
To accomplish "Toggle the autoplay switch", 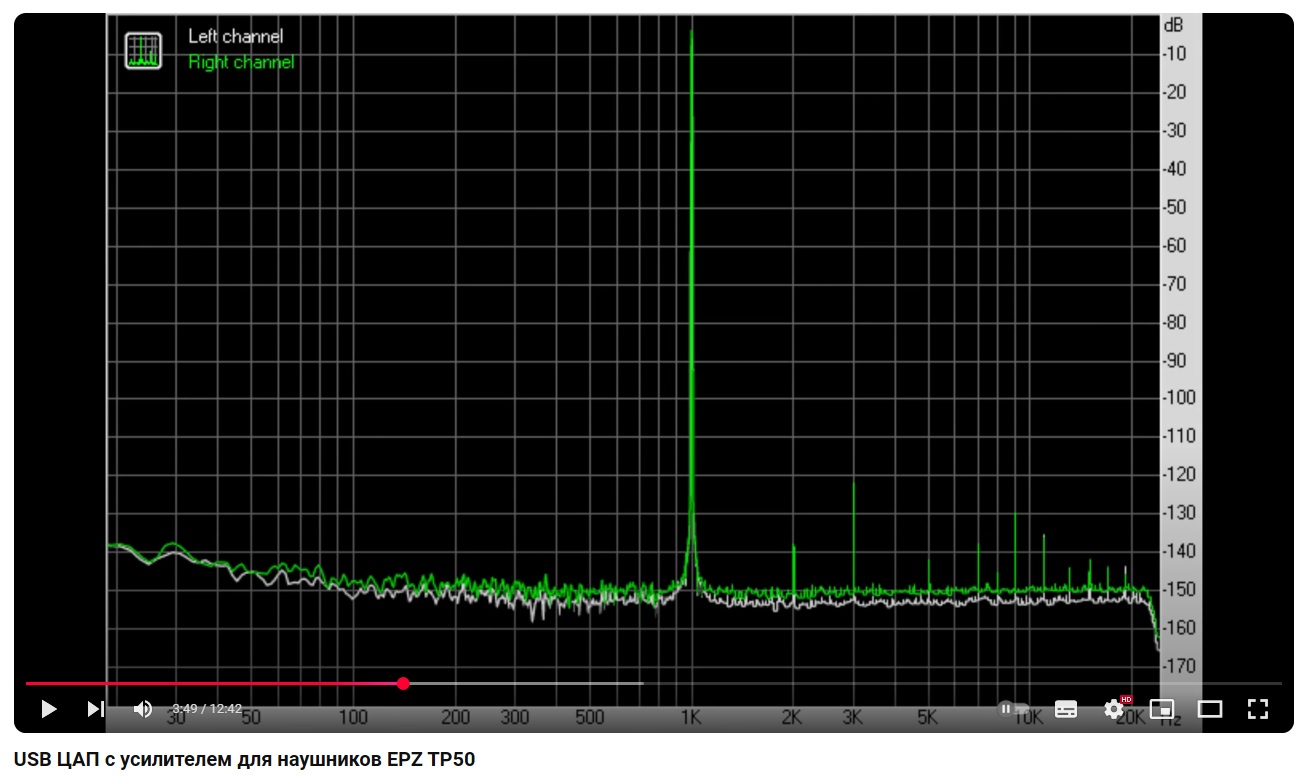I will point(1013,709).
